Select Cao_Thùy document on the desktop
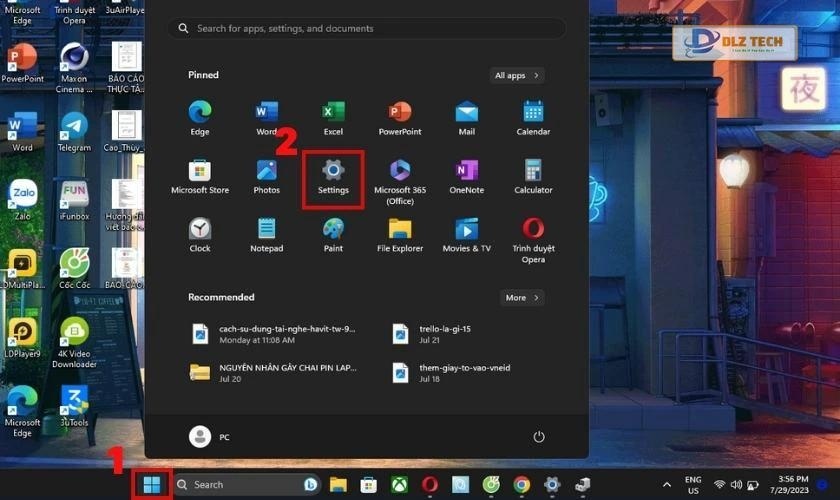 coord(125,132)
